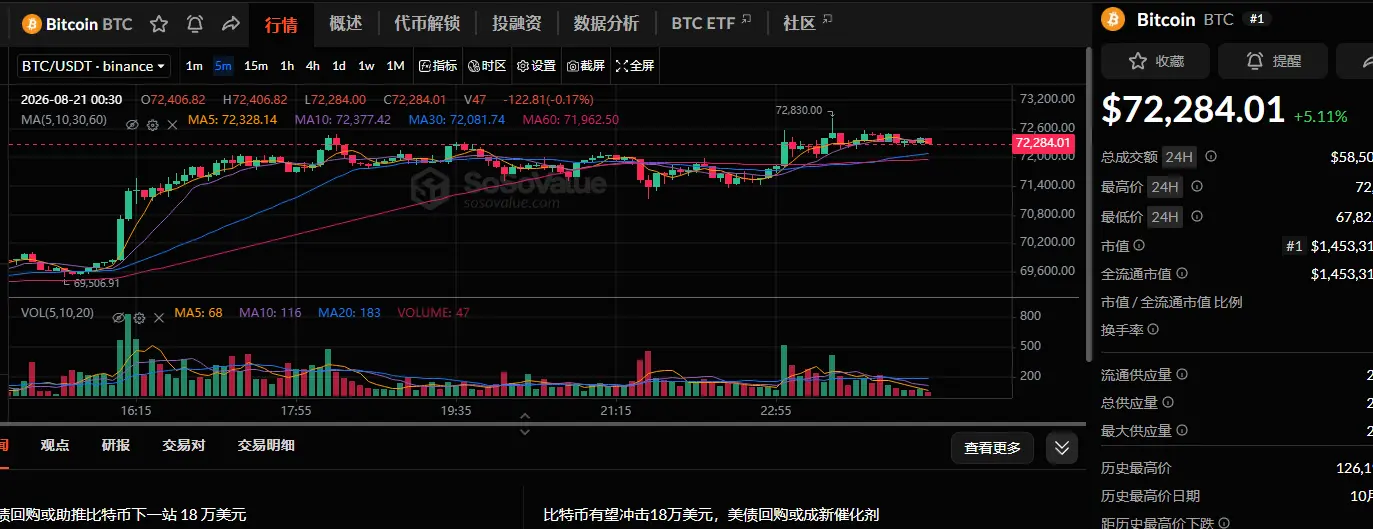Select the 1h timeframe
Image resolution: width=1373 pixels, height=529 pixels.
click(287, 66)
